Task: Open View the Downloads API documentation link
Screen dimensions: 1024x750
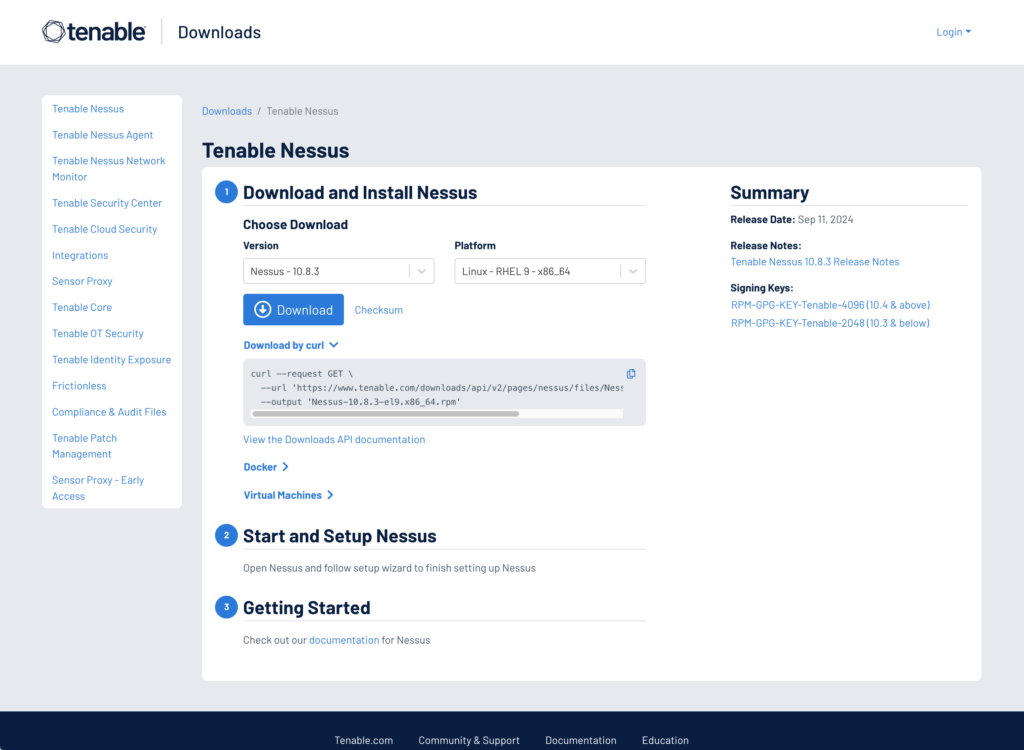Action: [334, 440]
